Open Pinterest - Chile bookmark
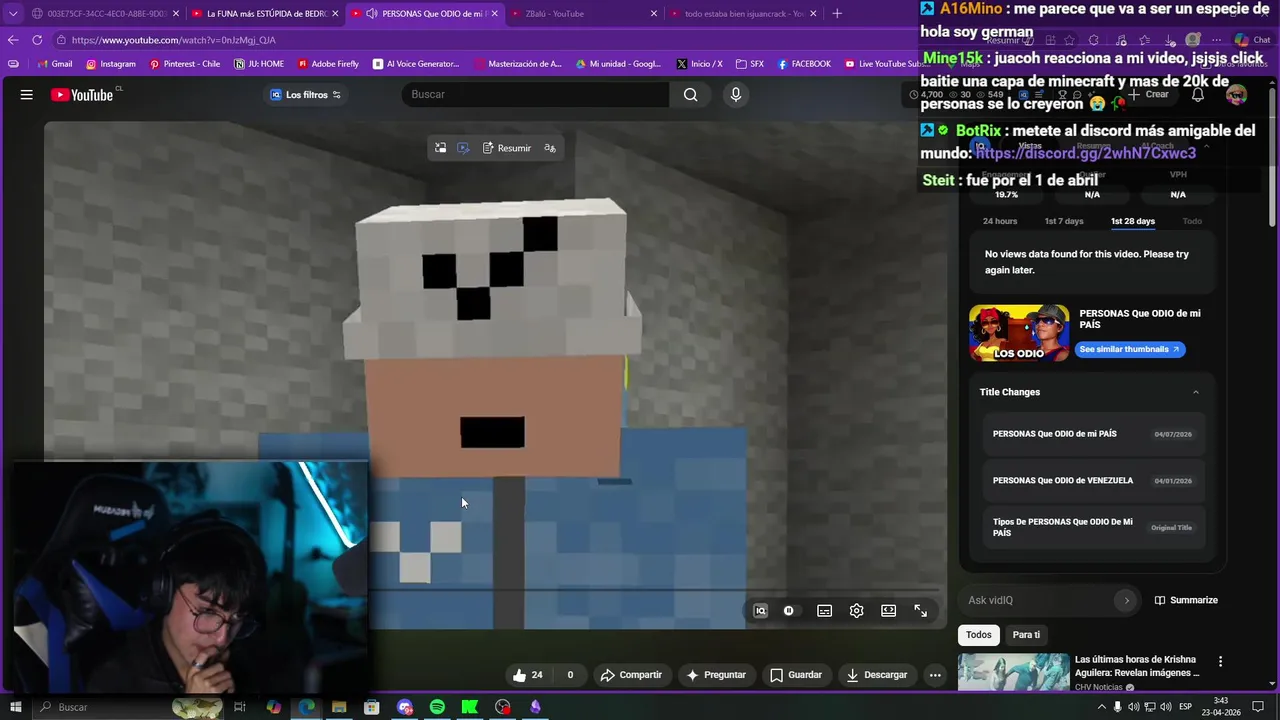Image resolution: width=1280 pixels, height=720 pixels. pyautogui.click(x=184, y=64)
